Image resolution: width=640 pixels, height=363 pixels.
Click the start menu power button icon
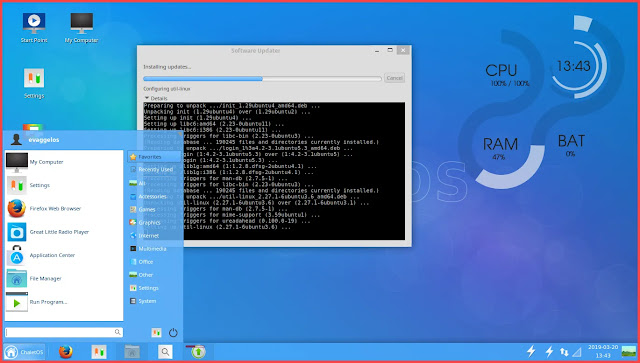coord(173,333)
